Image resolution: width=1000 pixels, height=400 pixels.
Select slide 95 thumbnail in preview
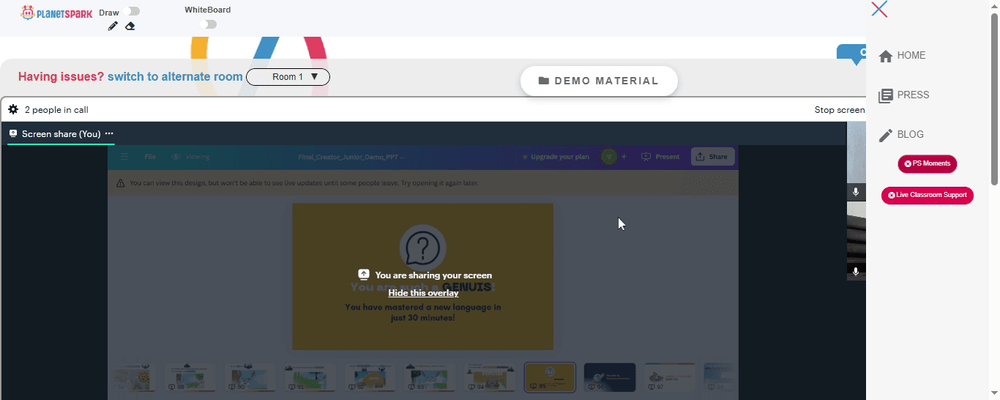pos(550,378)
